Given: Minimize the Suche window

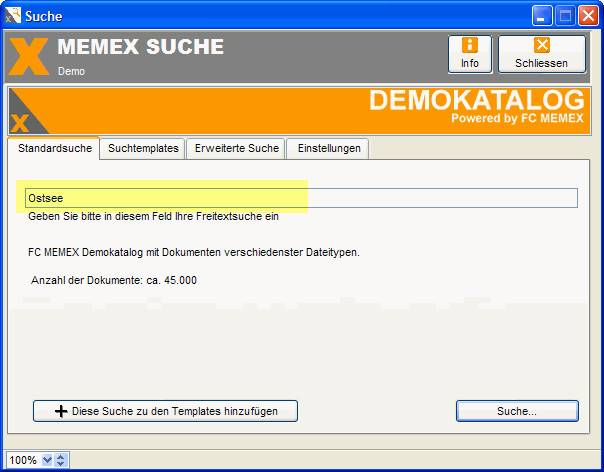Looking at the screenshot, I should pos(543,15).
